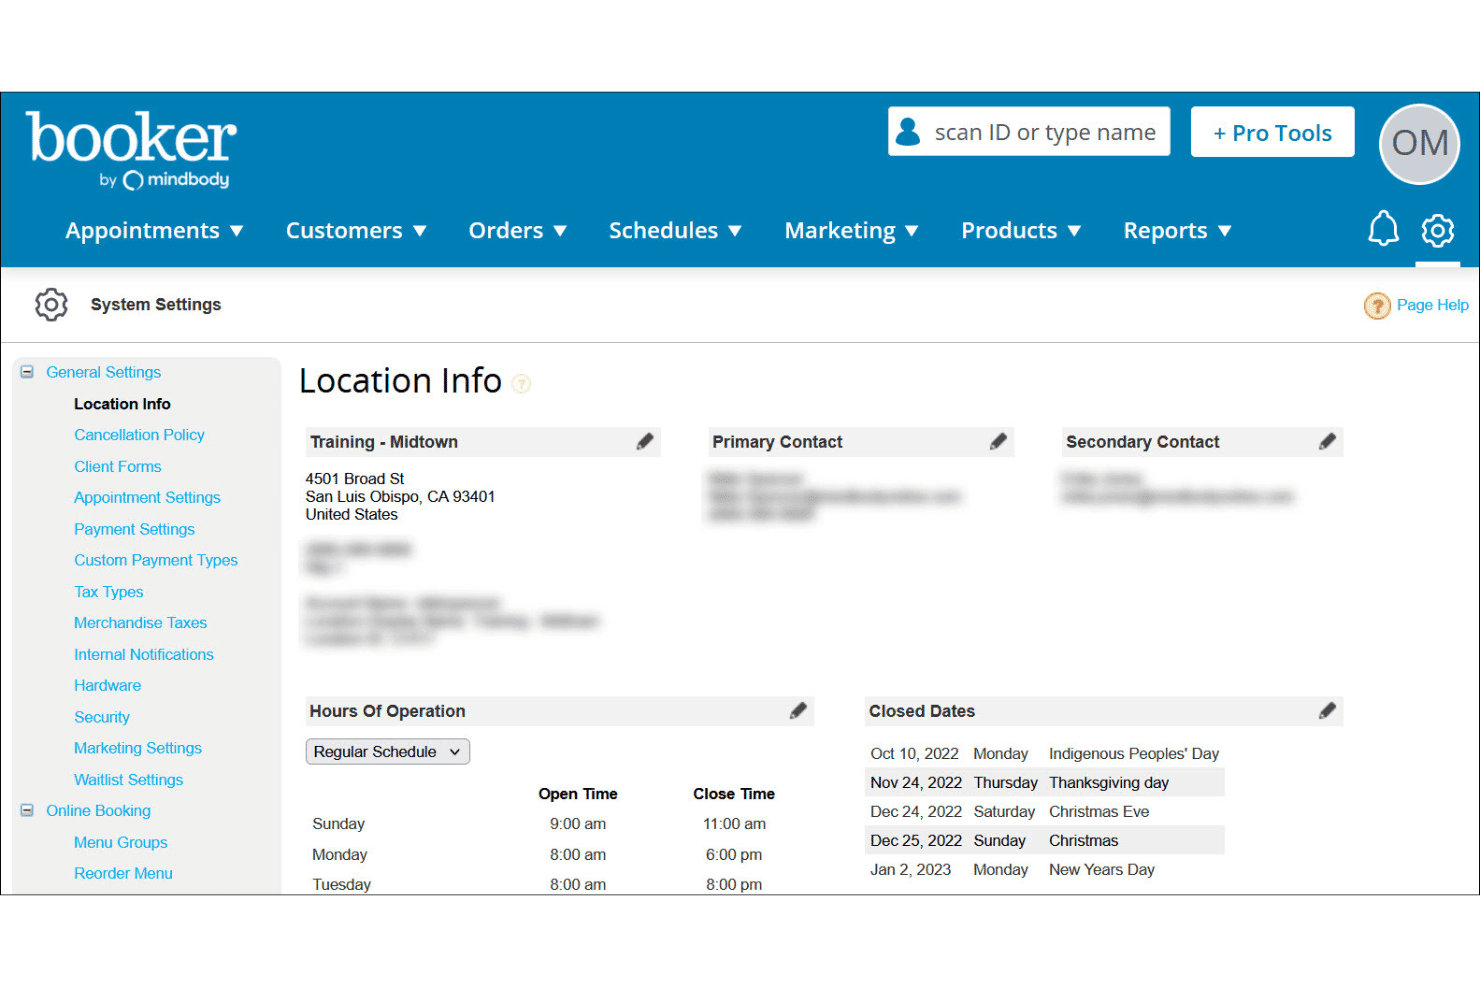This screenshot has height=987, width=1480.
Task: Open Waitlist Settings
Action: coord(129,780)
